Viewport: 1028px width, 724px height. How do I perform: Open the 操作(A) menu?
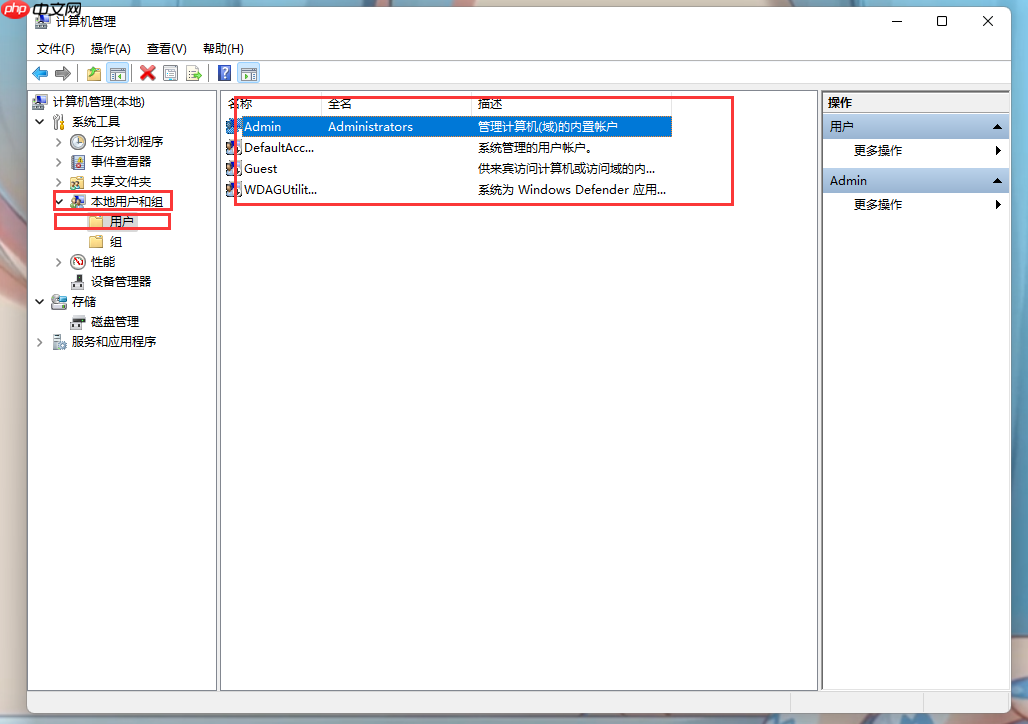tap(110, 48)
